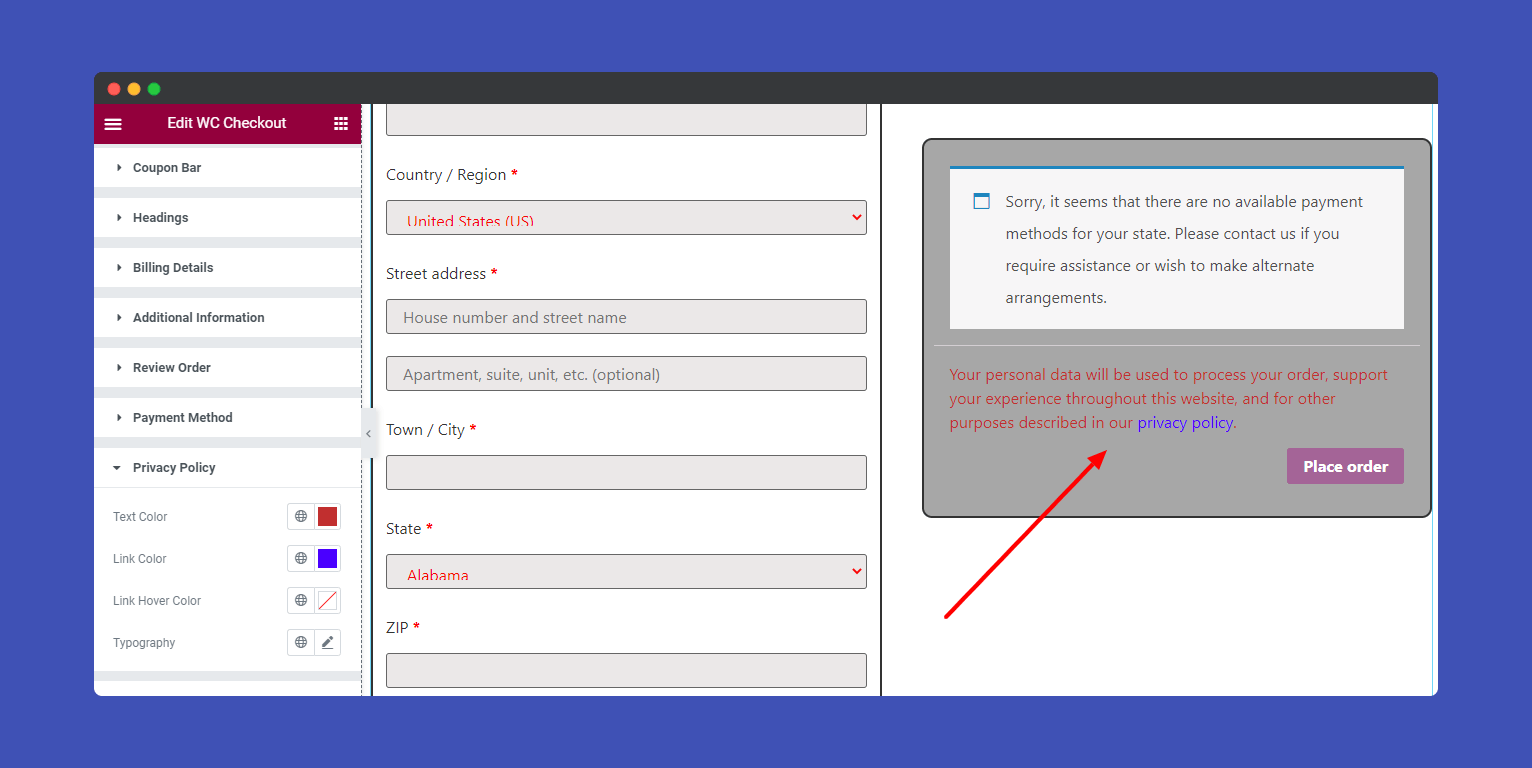Expand the Billing Details section
This screenshot has height=768, width=1532.
[x=173, y=268]
